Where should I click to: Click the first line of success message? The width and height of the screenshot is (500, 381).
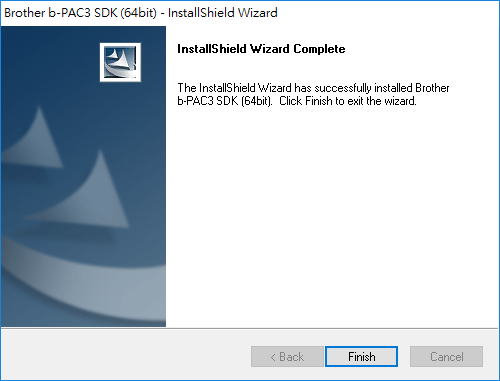tap(313, 88)
